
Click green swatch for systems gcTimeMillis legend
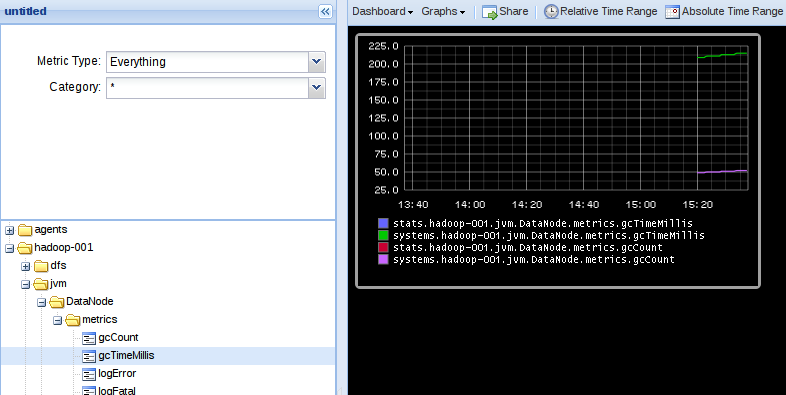click(x=383, y=236)
